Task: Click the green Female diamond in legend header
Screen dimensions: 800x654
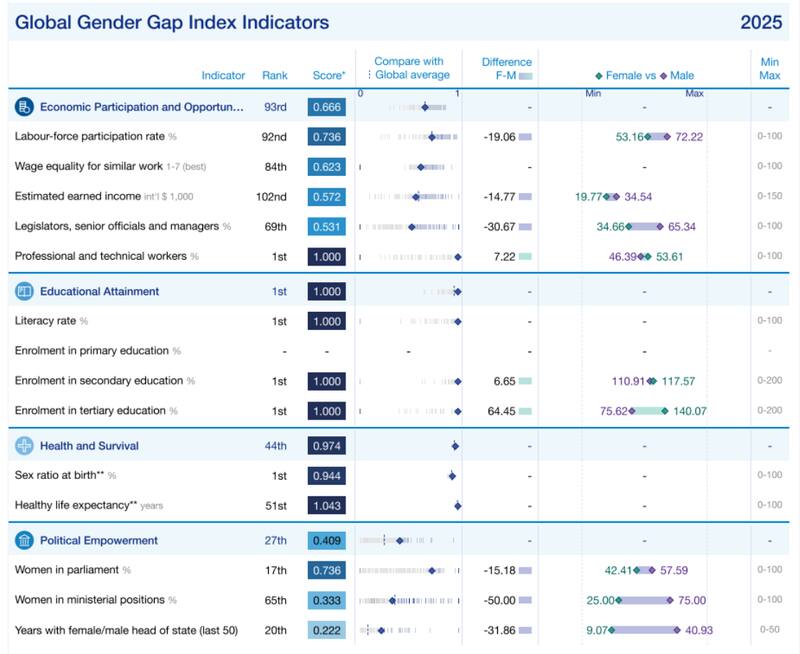Action: coord(598,75)
